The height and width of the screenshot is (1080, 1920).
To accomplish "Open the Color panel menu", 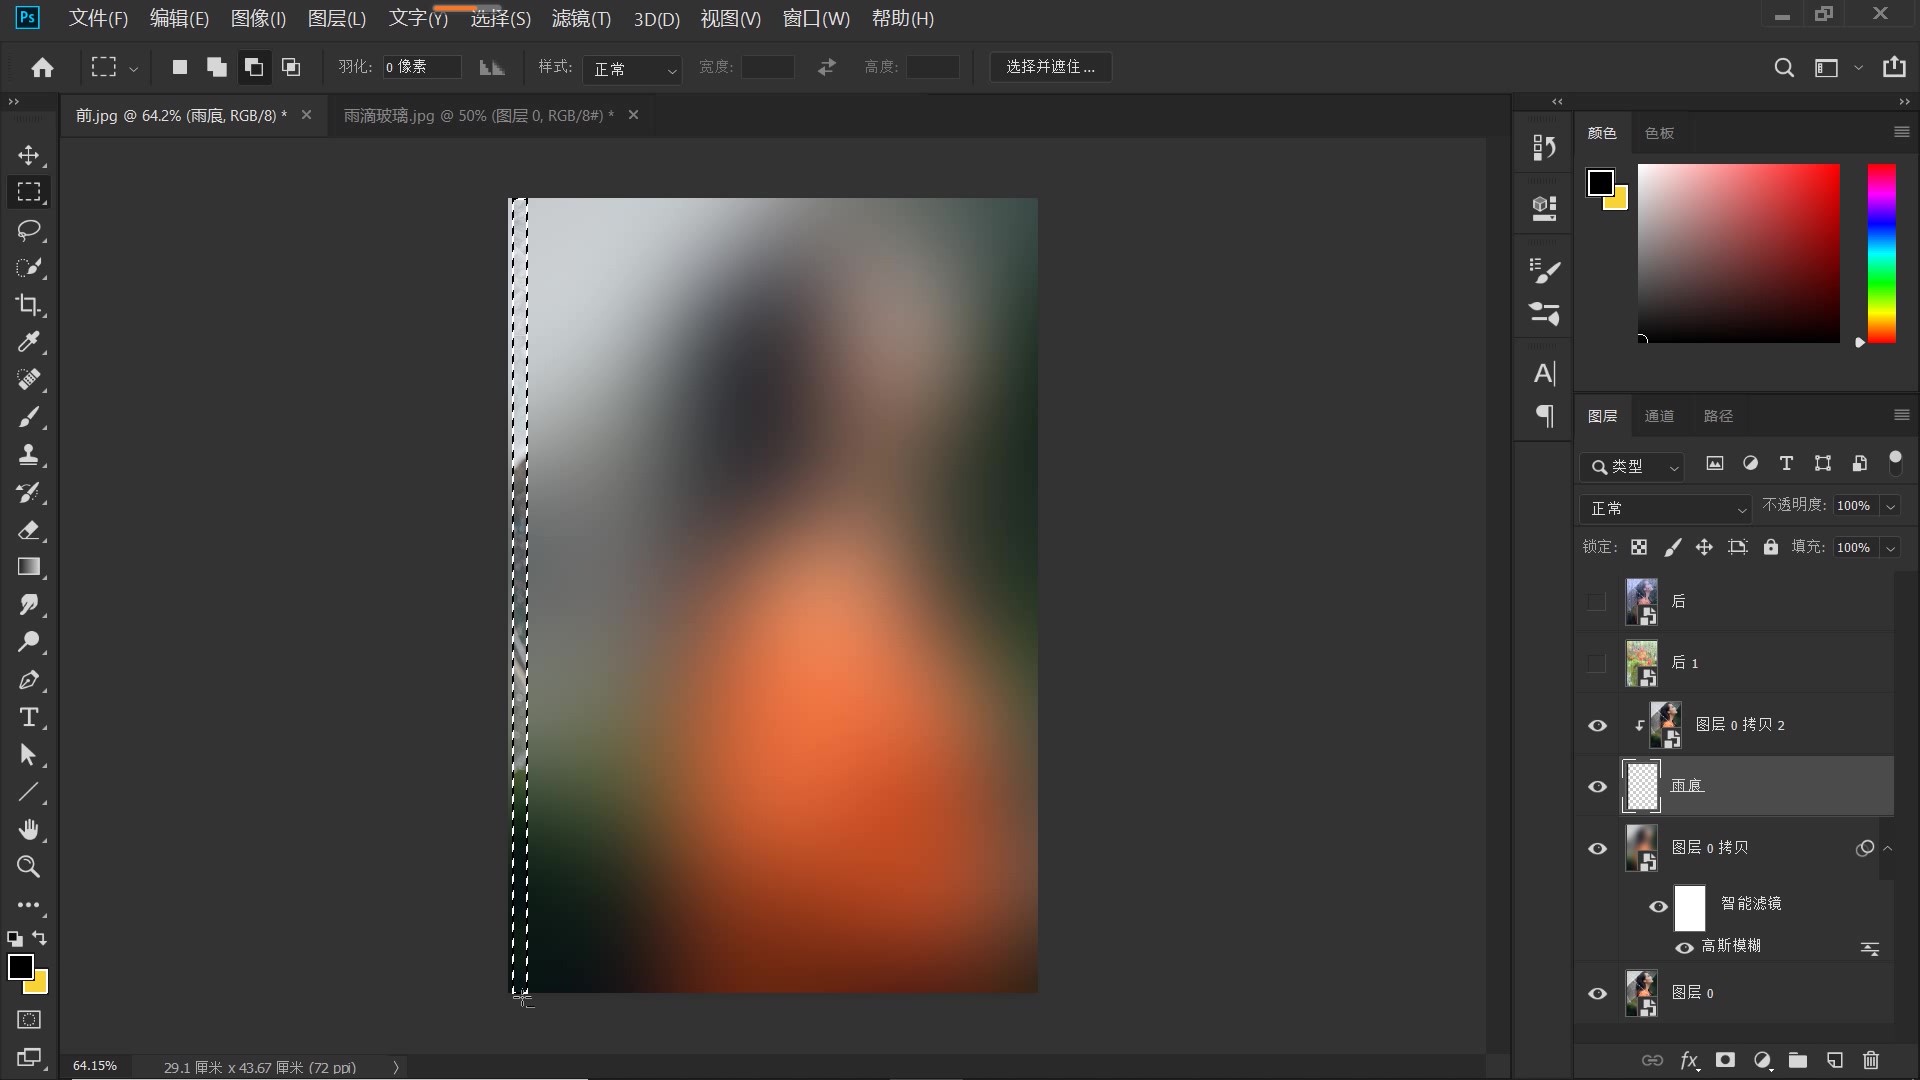I will 1901,132.
